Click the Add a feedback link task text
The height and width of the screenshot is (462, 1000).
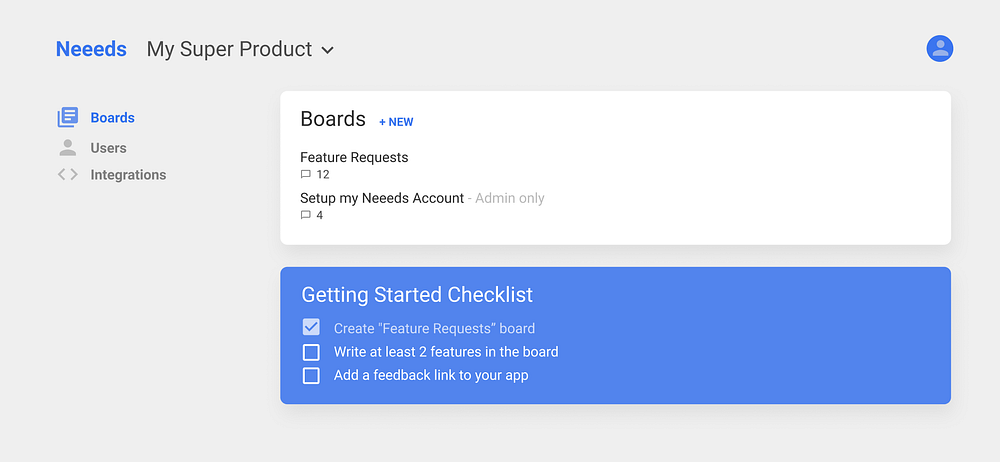click(x=431, y=376)
